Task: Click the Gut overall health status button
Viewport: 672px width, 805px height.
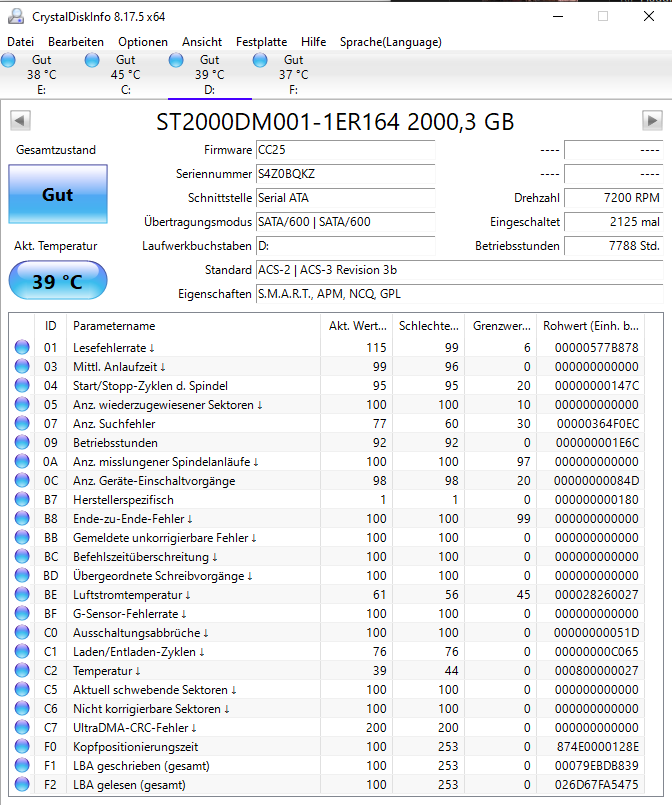Action: click(58, 194)
